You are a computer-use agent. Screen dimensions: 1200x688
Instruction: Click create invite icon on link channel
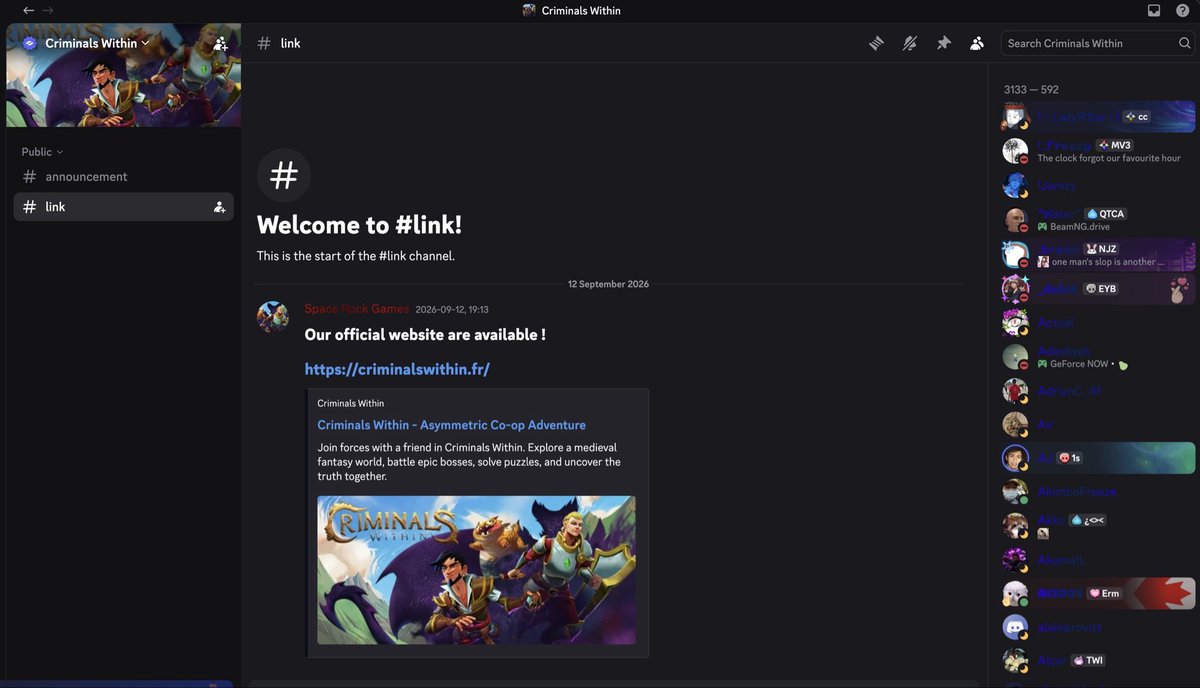[219, 207]
